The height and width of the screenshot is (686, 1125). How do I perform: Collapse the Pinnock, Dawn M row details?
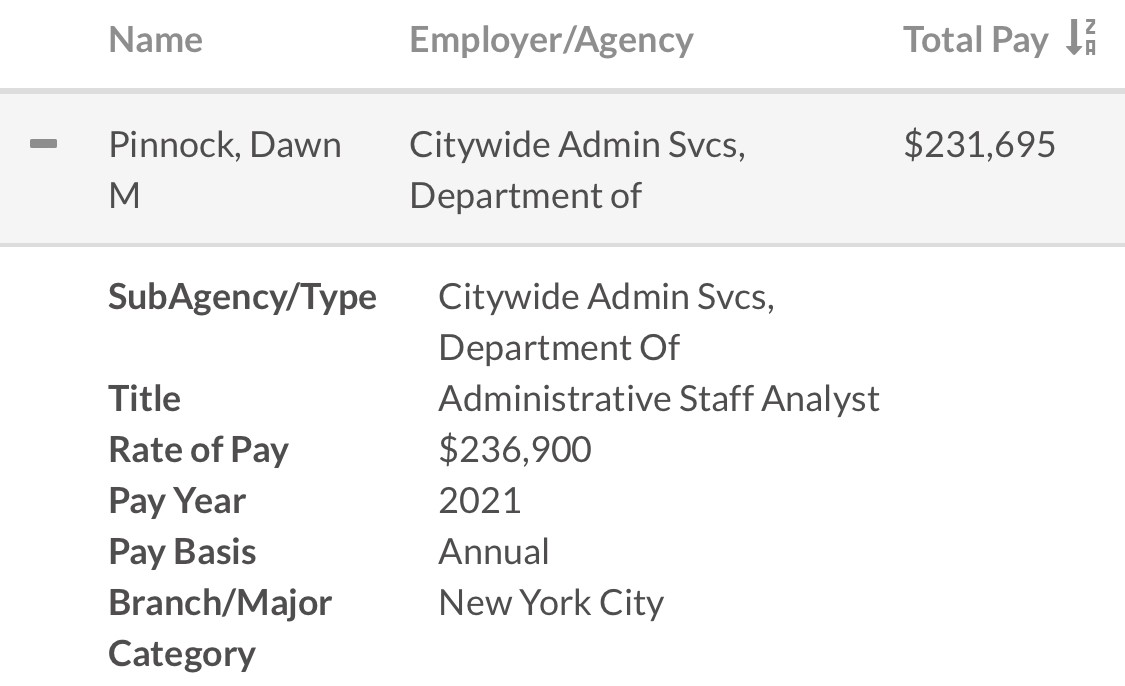[44, 145]
